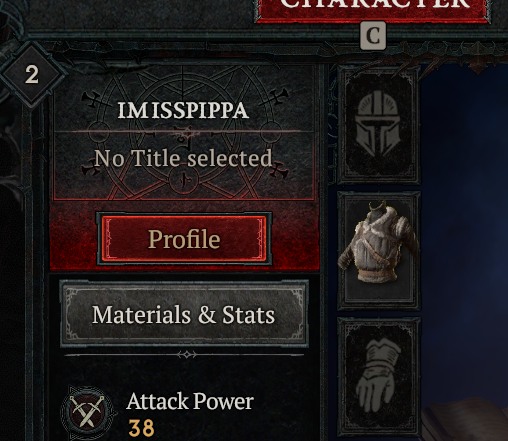508x441 pixels.
Task: Open the Materials & Stats panel
Action: (x=184, y=314)
